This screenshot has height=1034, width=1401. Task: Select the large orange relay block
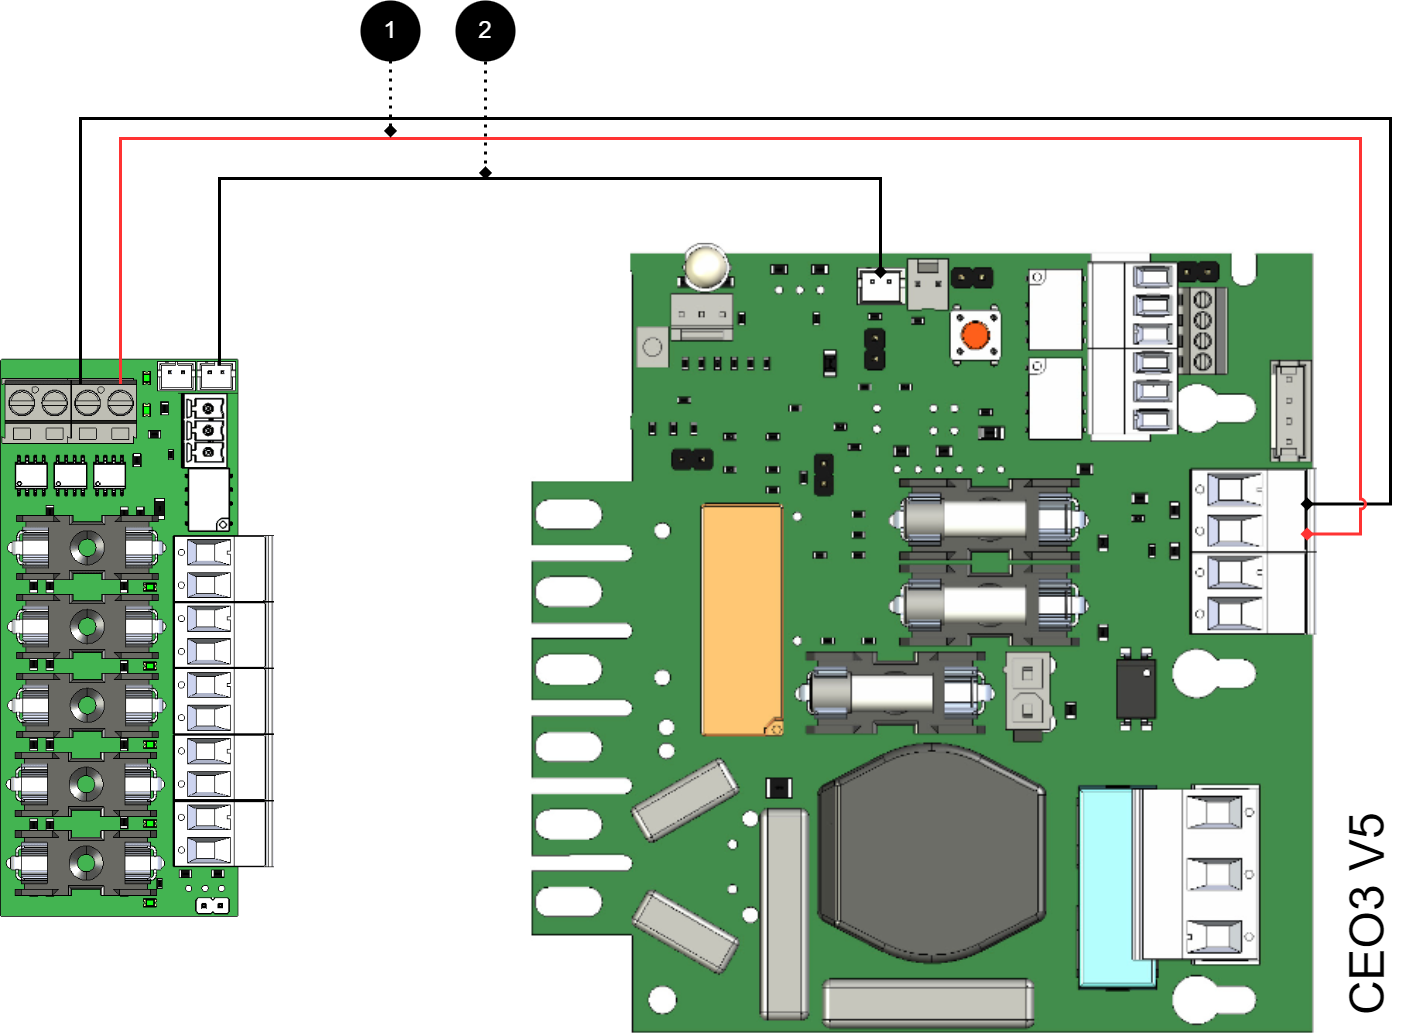[741, 620]
